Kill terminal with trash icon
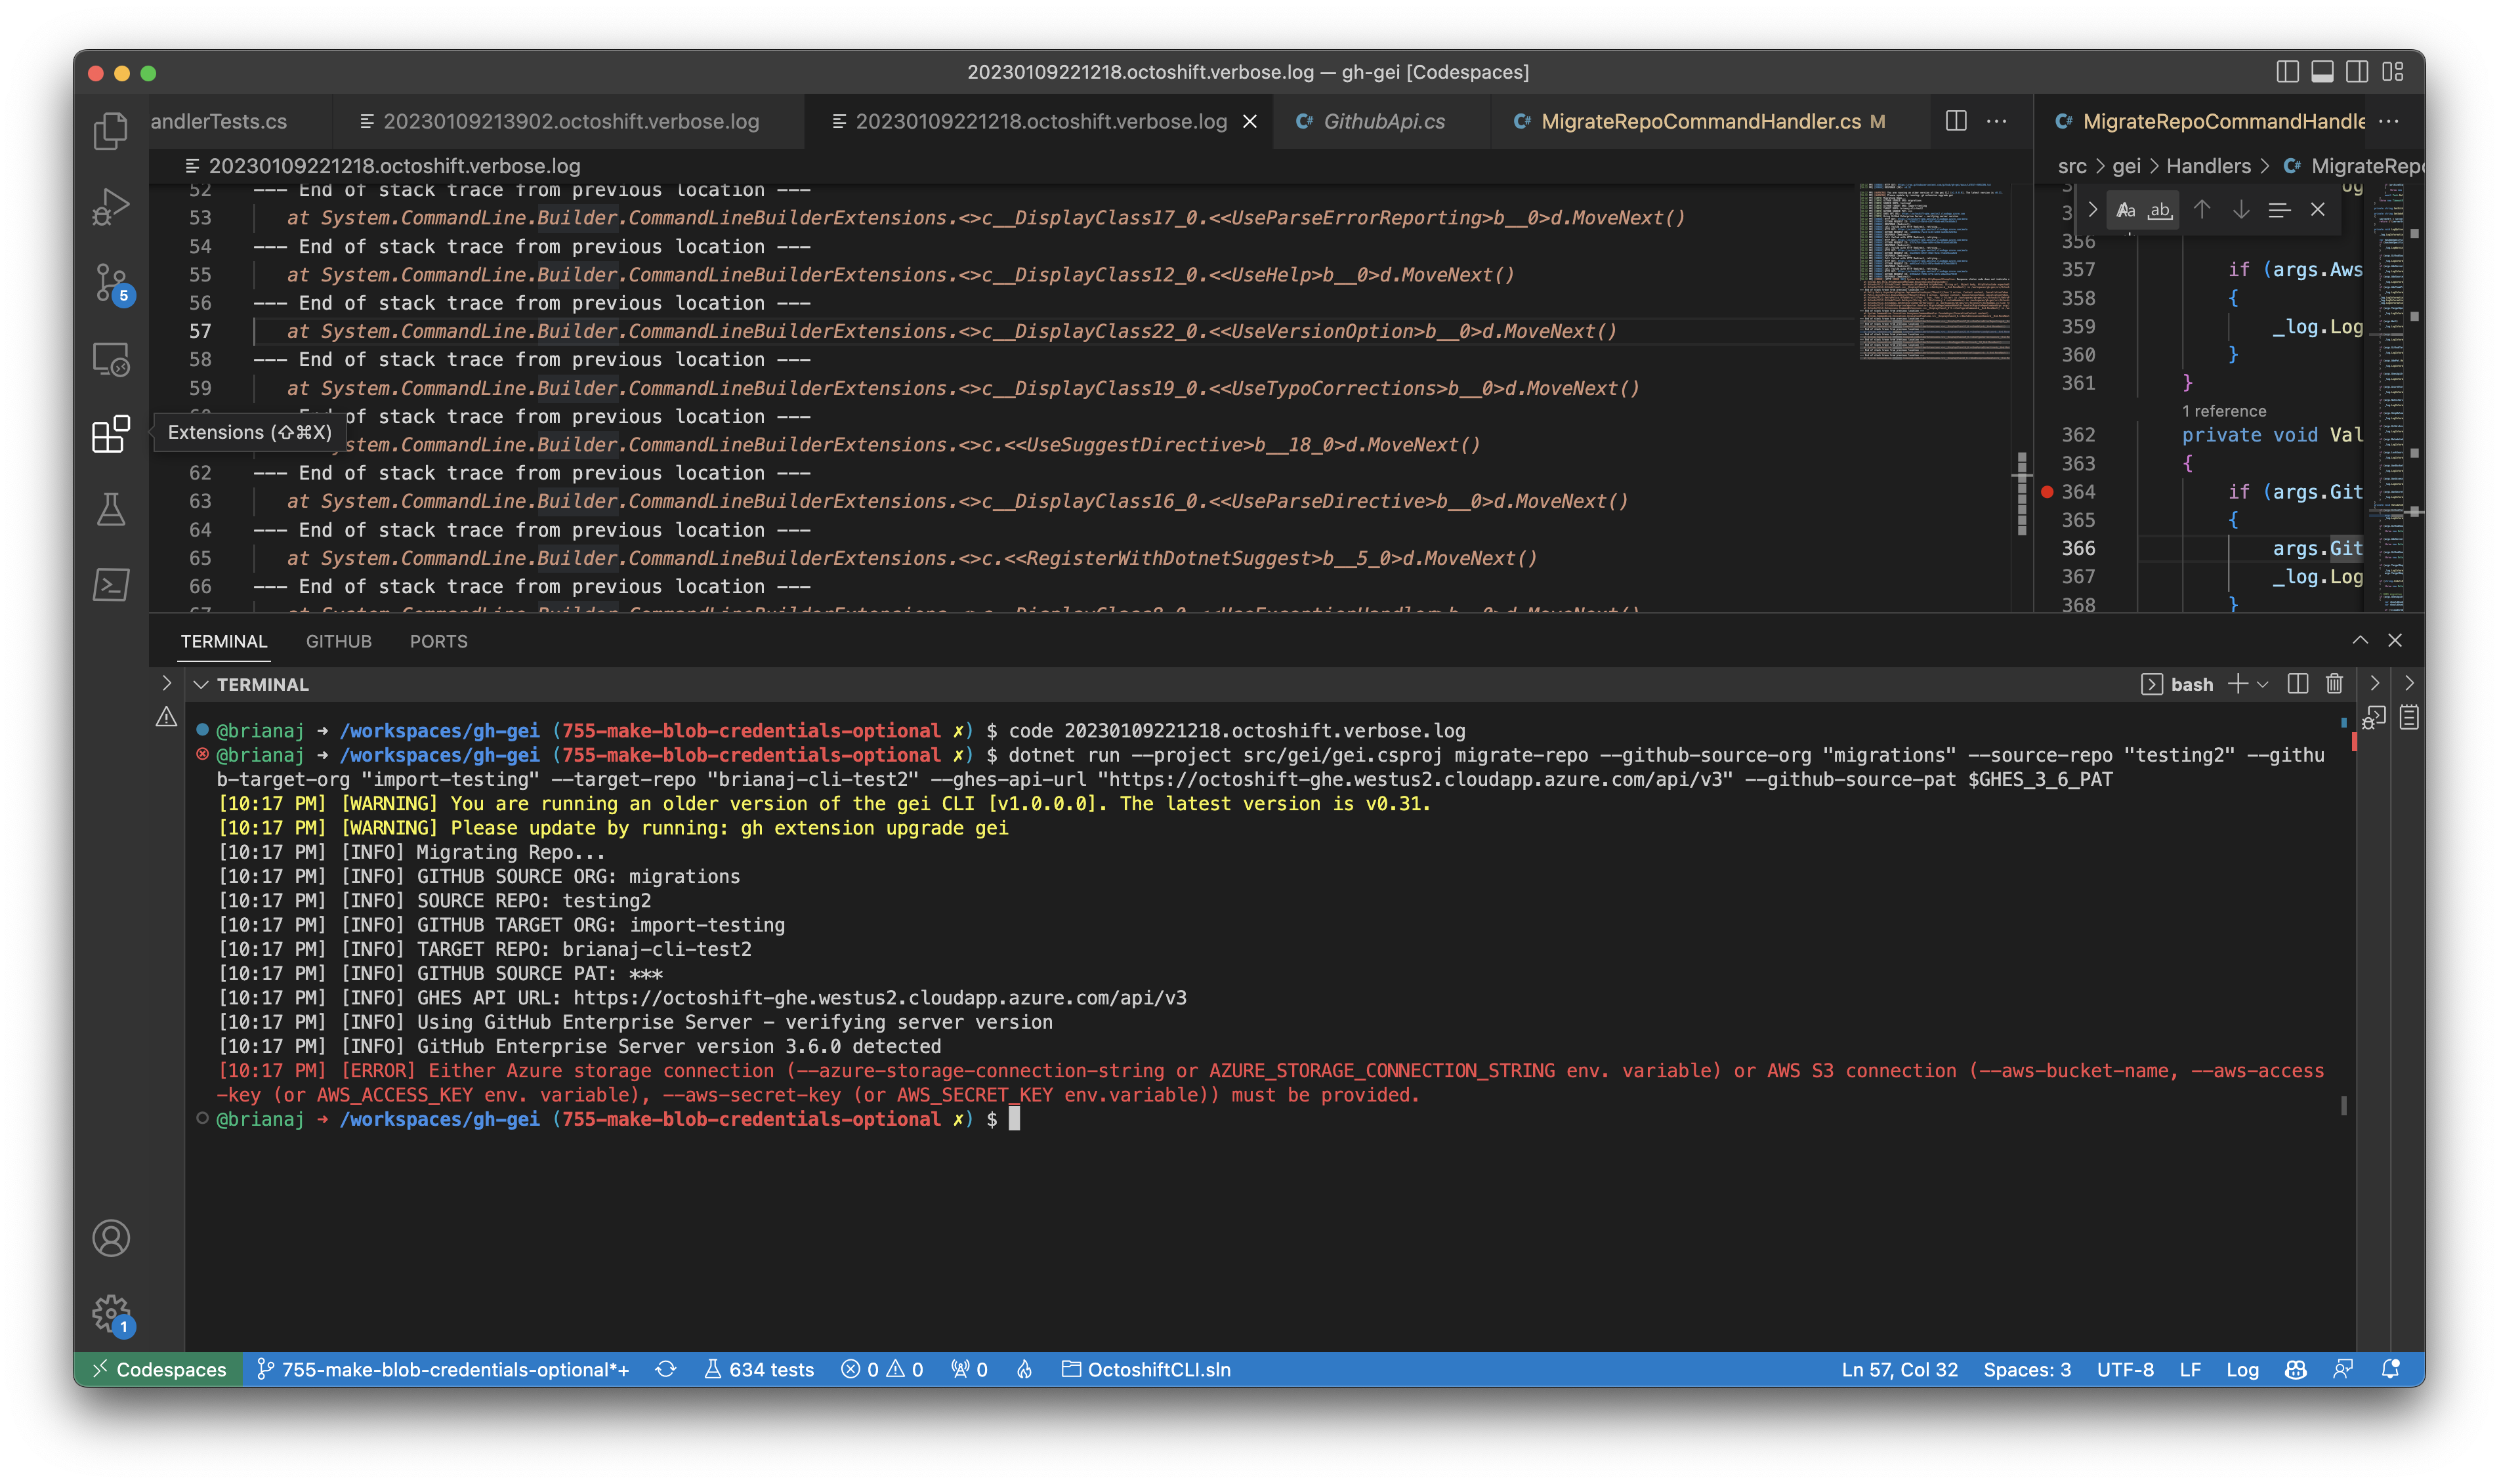The height and width of the screenshot is (1484, 2499). [x=2334, y=684]
